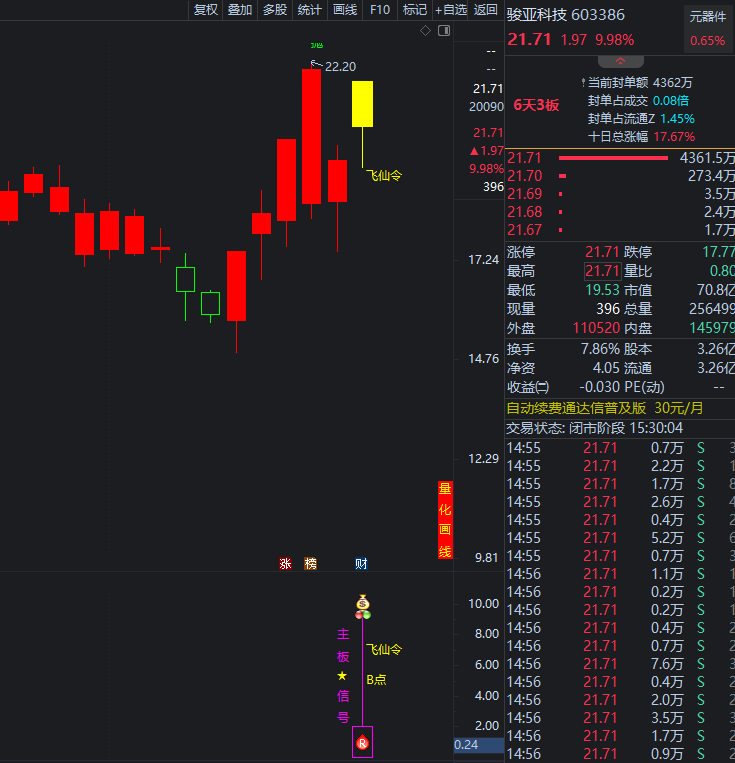Click the 净资 4.05 value

(x=606, y=368)
